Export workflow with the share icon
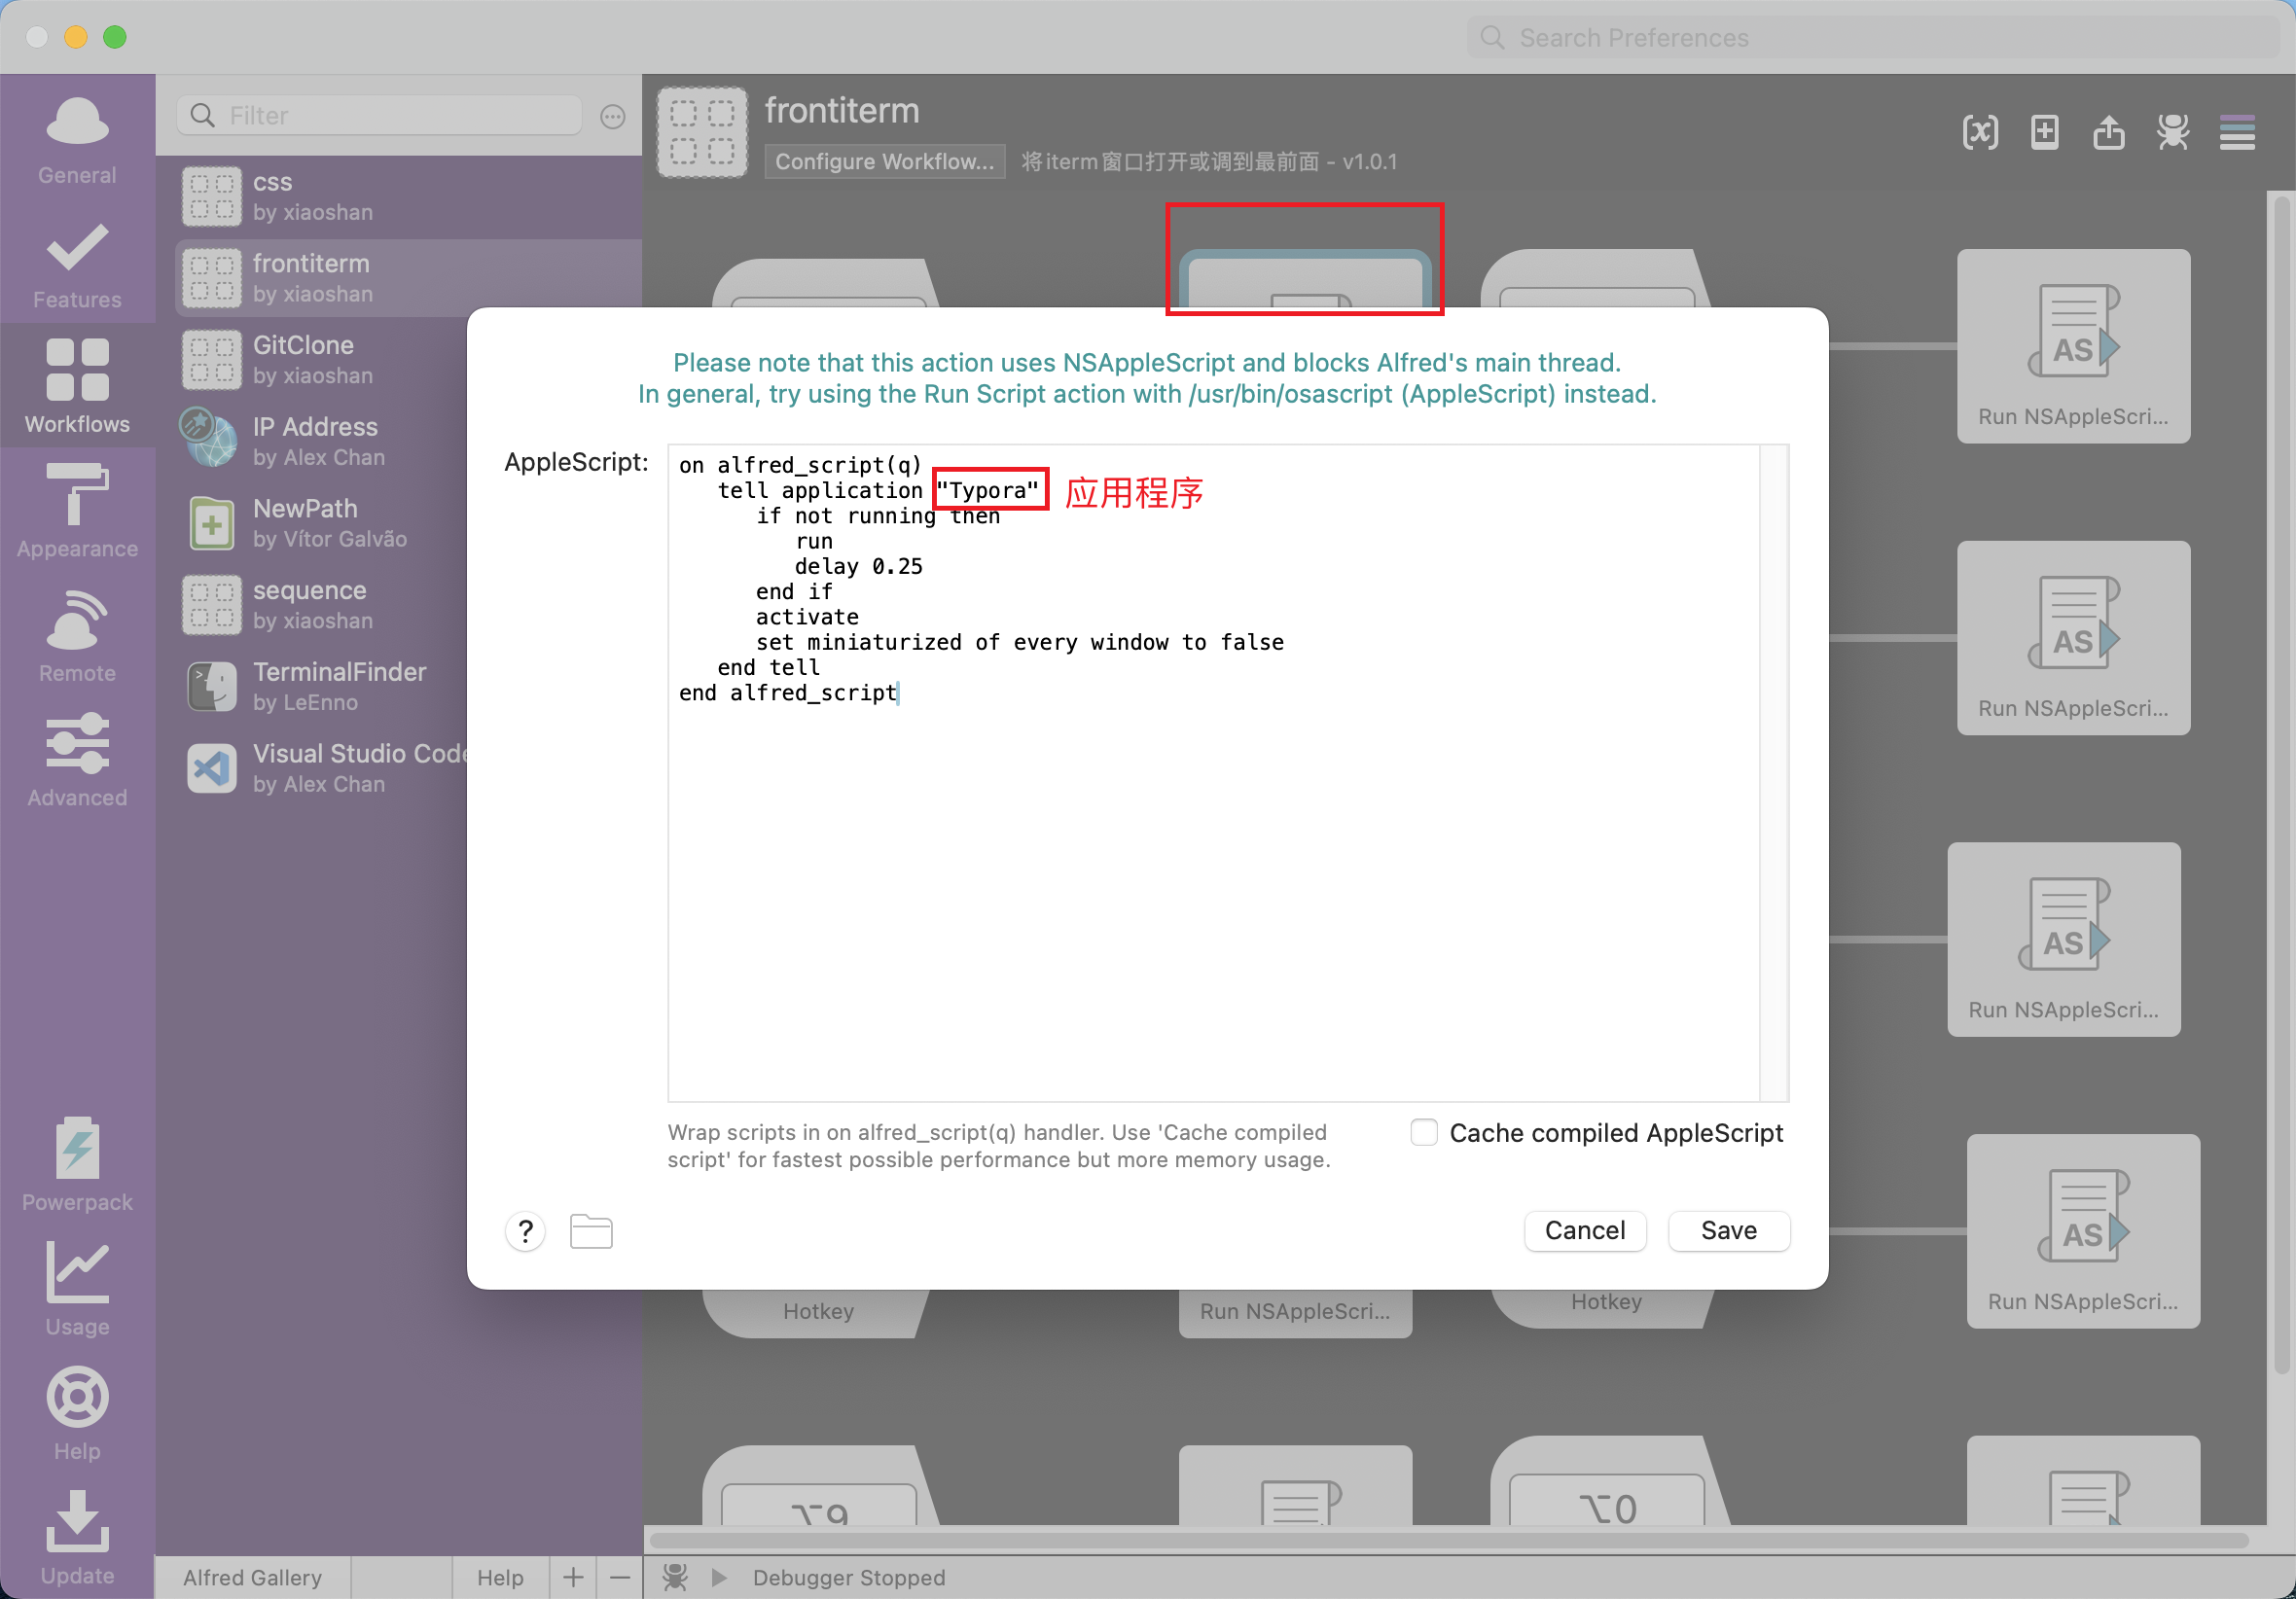Viewport: 2296px width, 1599px height. (x=2109, y=132)
